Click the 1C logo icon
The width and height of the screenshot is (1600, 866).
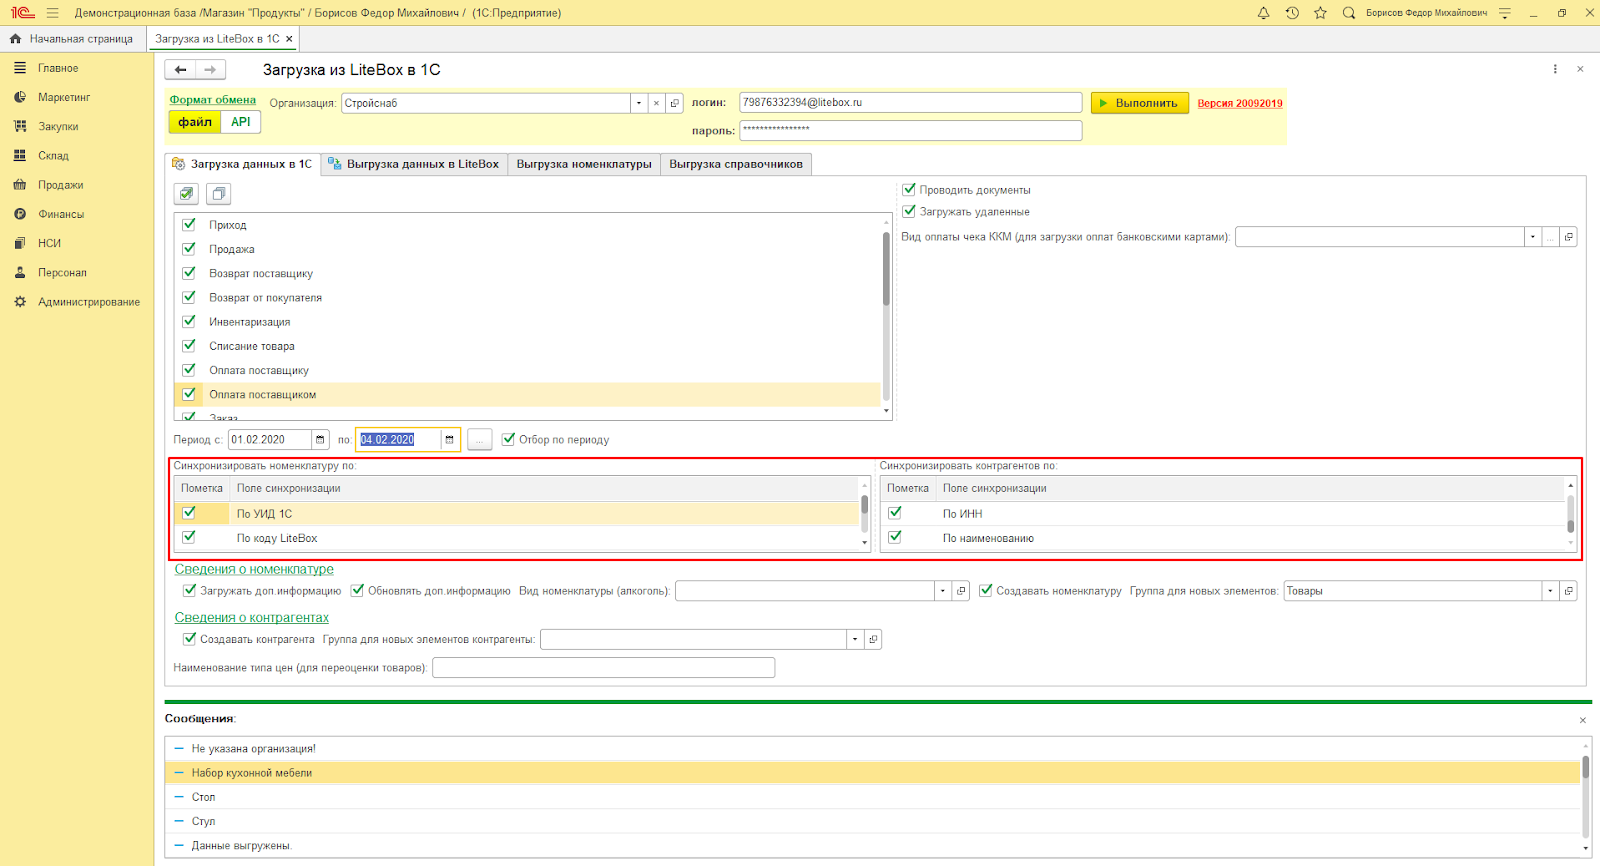[23, 13]
